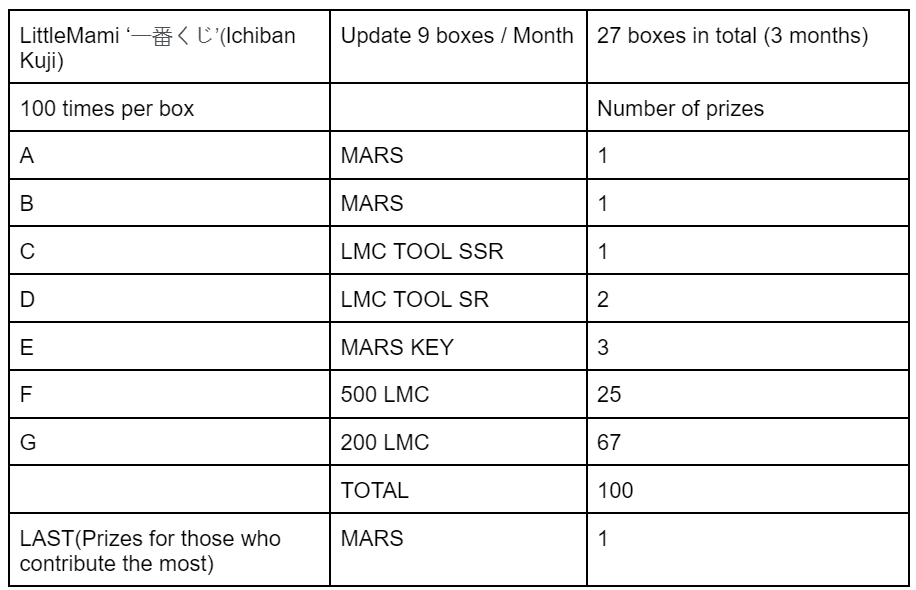Select the total count cell showing 100
The image size is (916, 590).
747,490
